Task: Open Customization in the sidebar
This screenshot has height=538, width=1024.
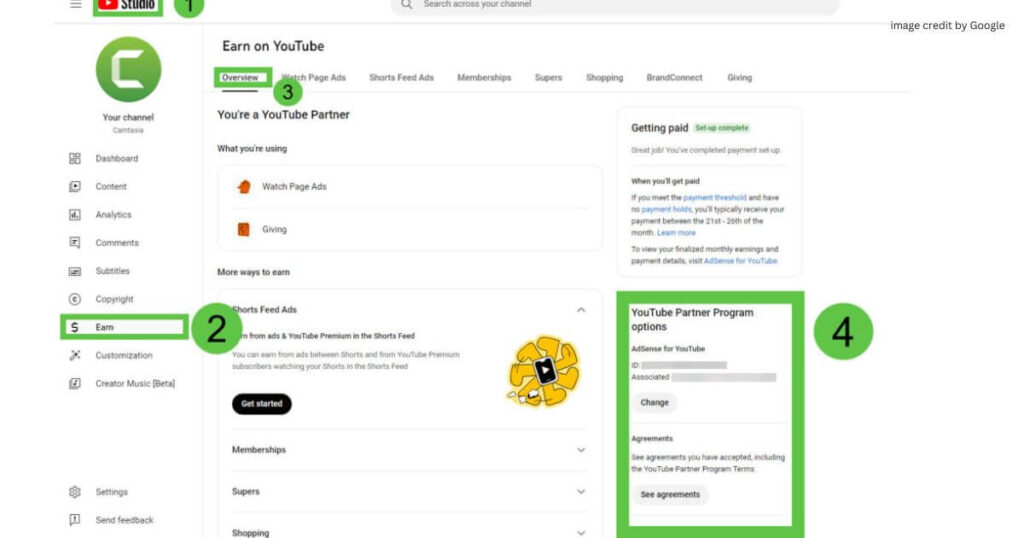Action: click(x=124, y=355)
